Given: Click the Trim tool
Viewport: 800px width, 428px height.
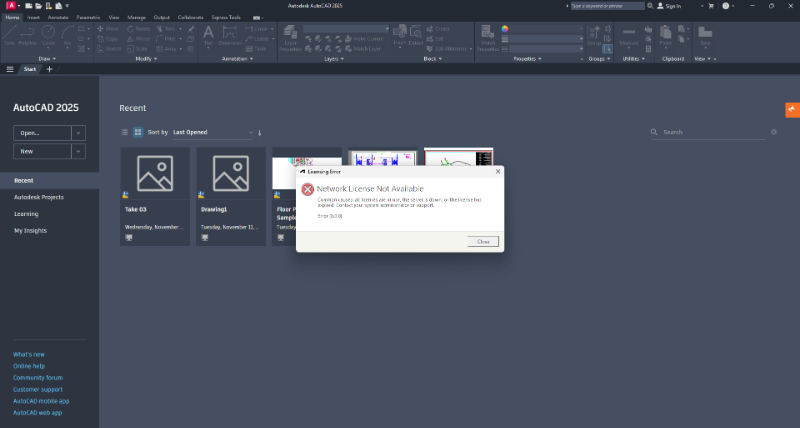Looking at the screenshot, I should [x=166, y=29].
